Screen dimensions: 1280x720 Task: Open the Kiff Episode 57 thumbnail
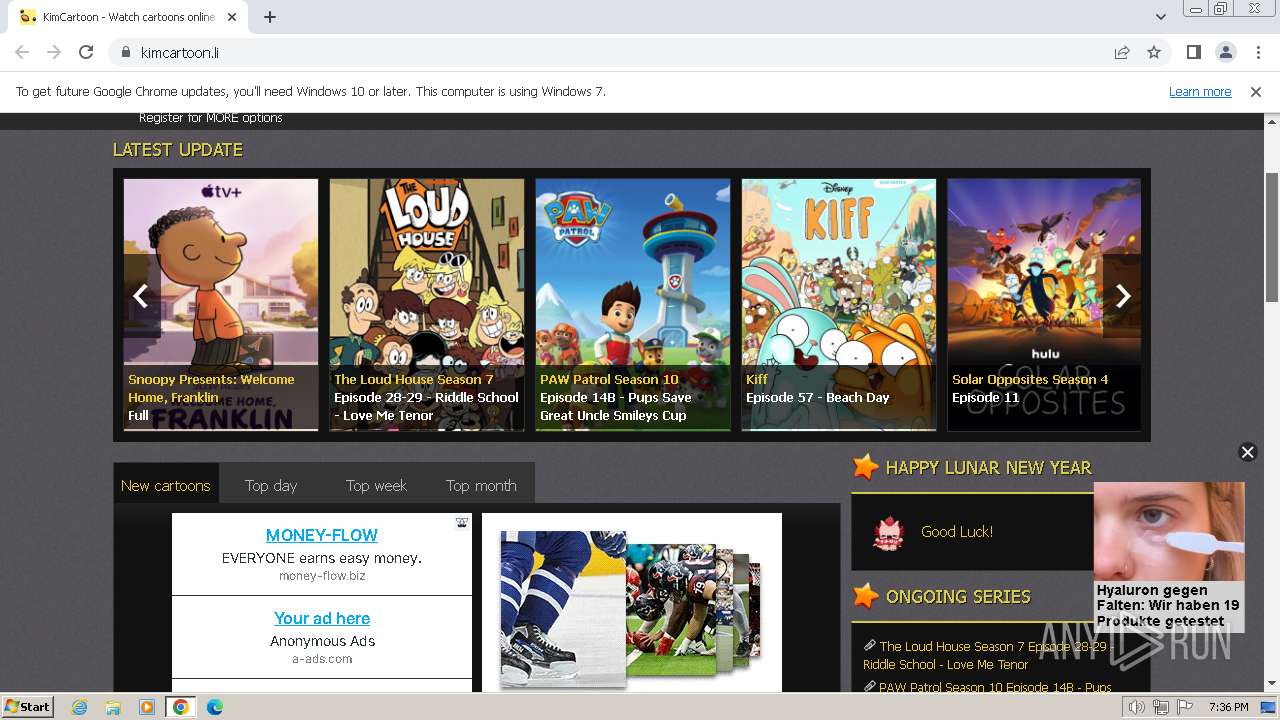[839, 305]
